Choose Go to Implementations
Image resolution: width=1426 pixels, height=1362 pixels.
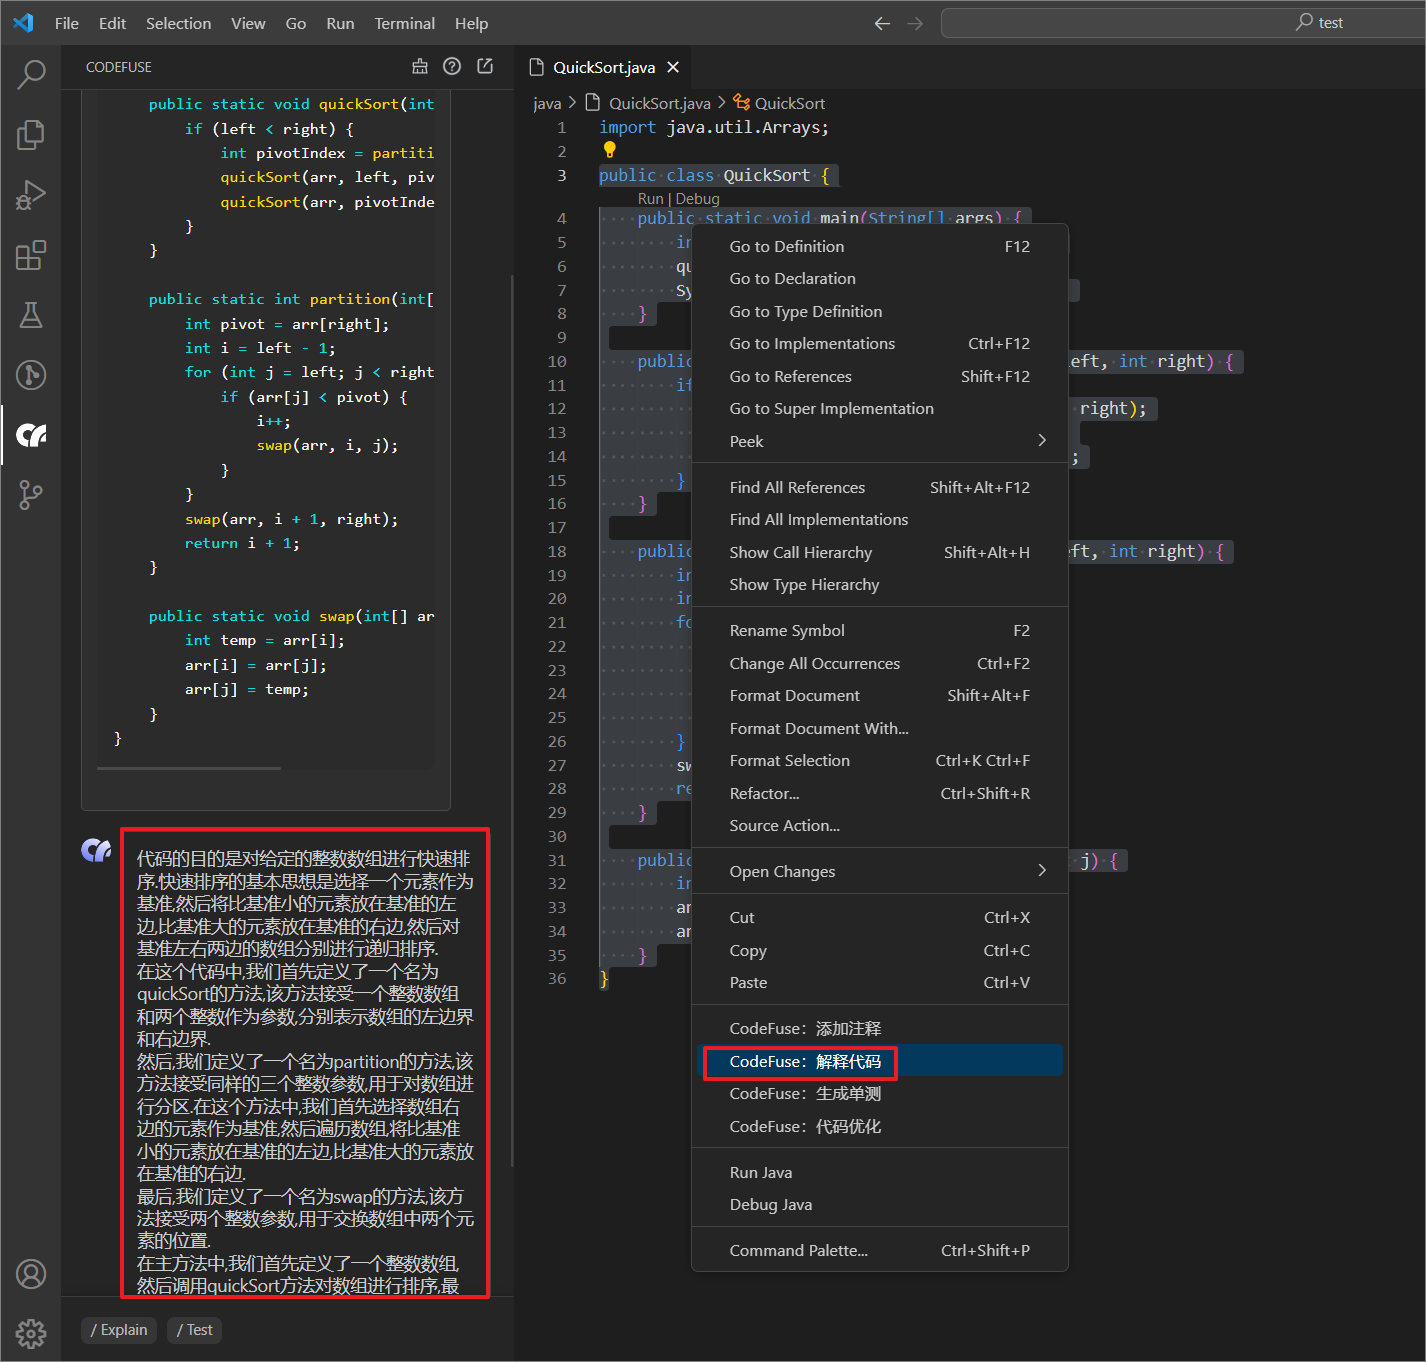coord(880,343)
